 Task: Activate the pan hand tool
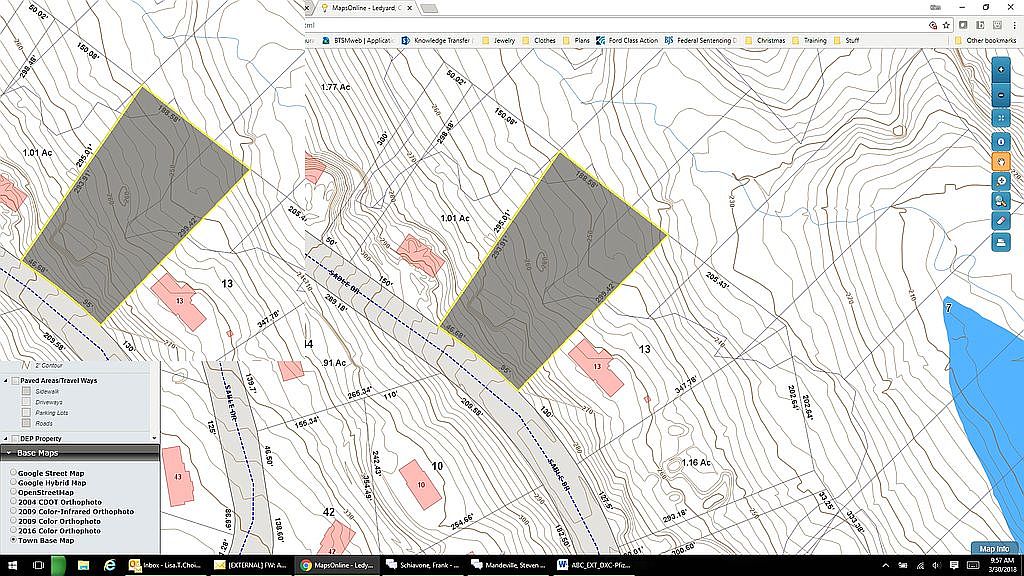coord(1001,161)
